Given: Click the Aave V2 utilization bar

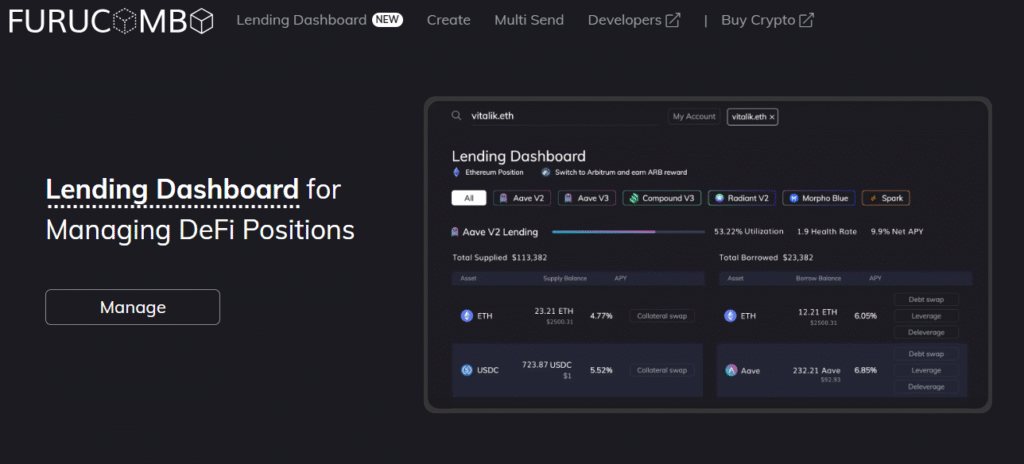Looking at the screenshot, I should click(x=627, y=232).
